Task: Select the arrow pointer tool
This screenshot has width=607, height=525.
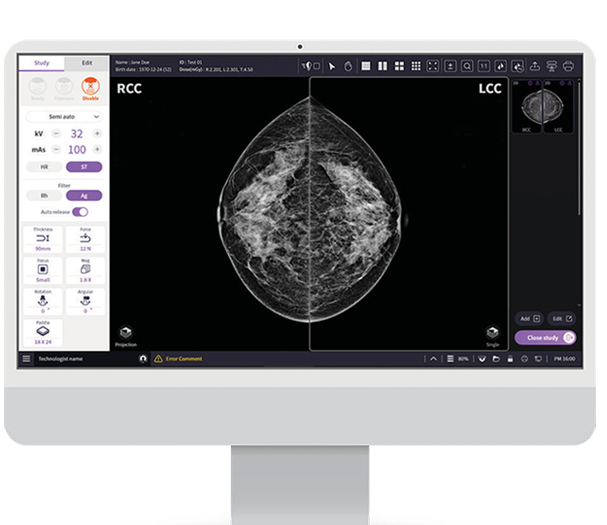Action: click(x=333, y=66)
